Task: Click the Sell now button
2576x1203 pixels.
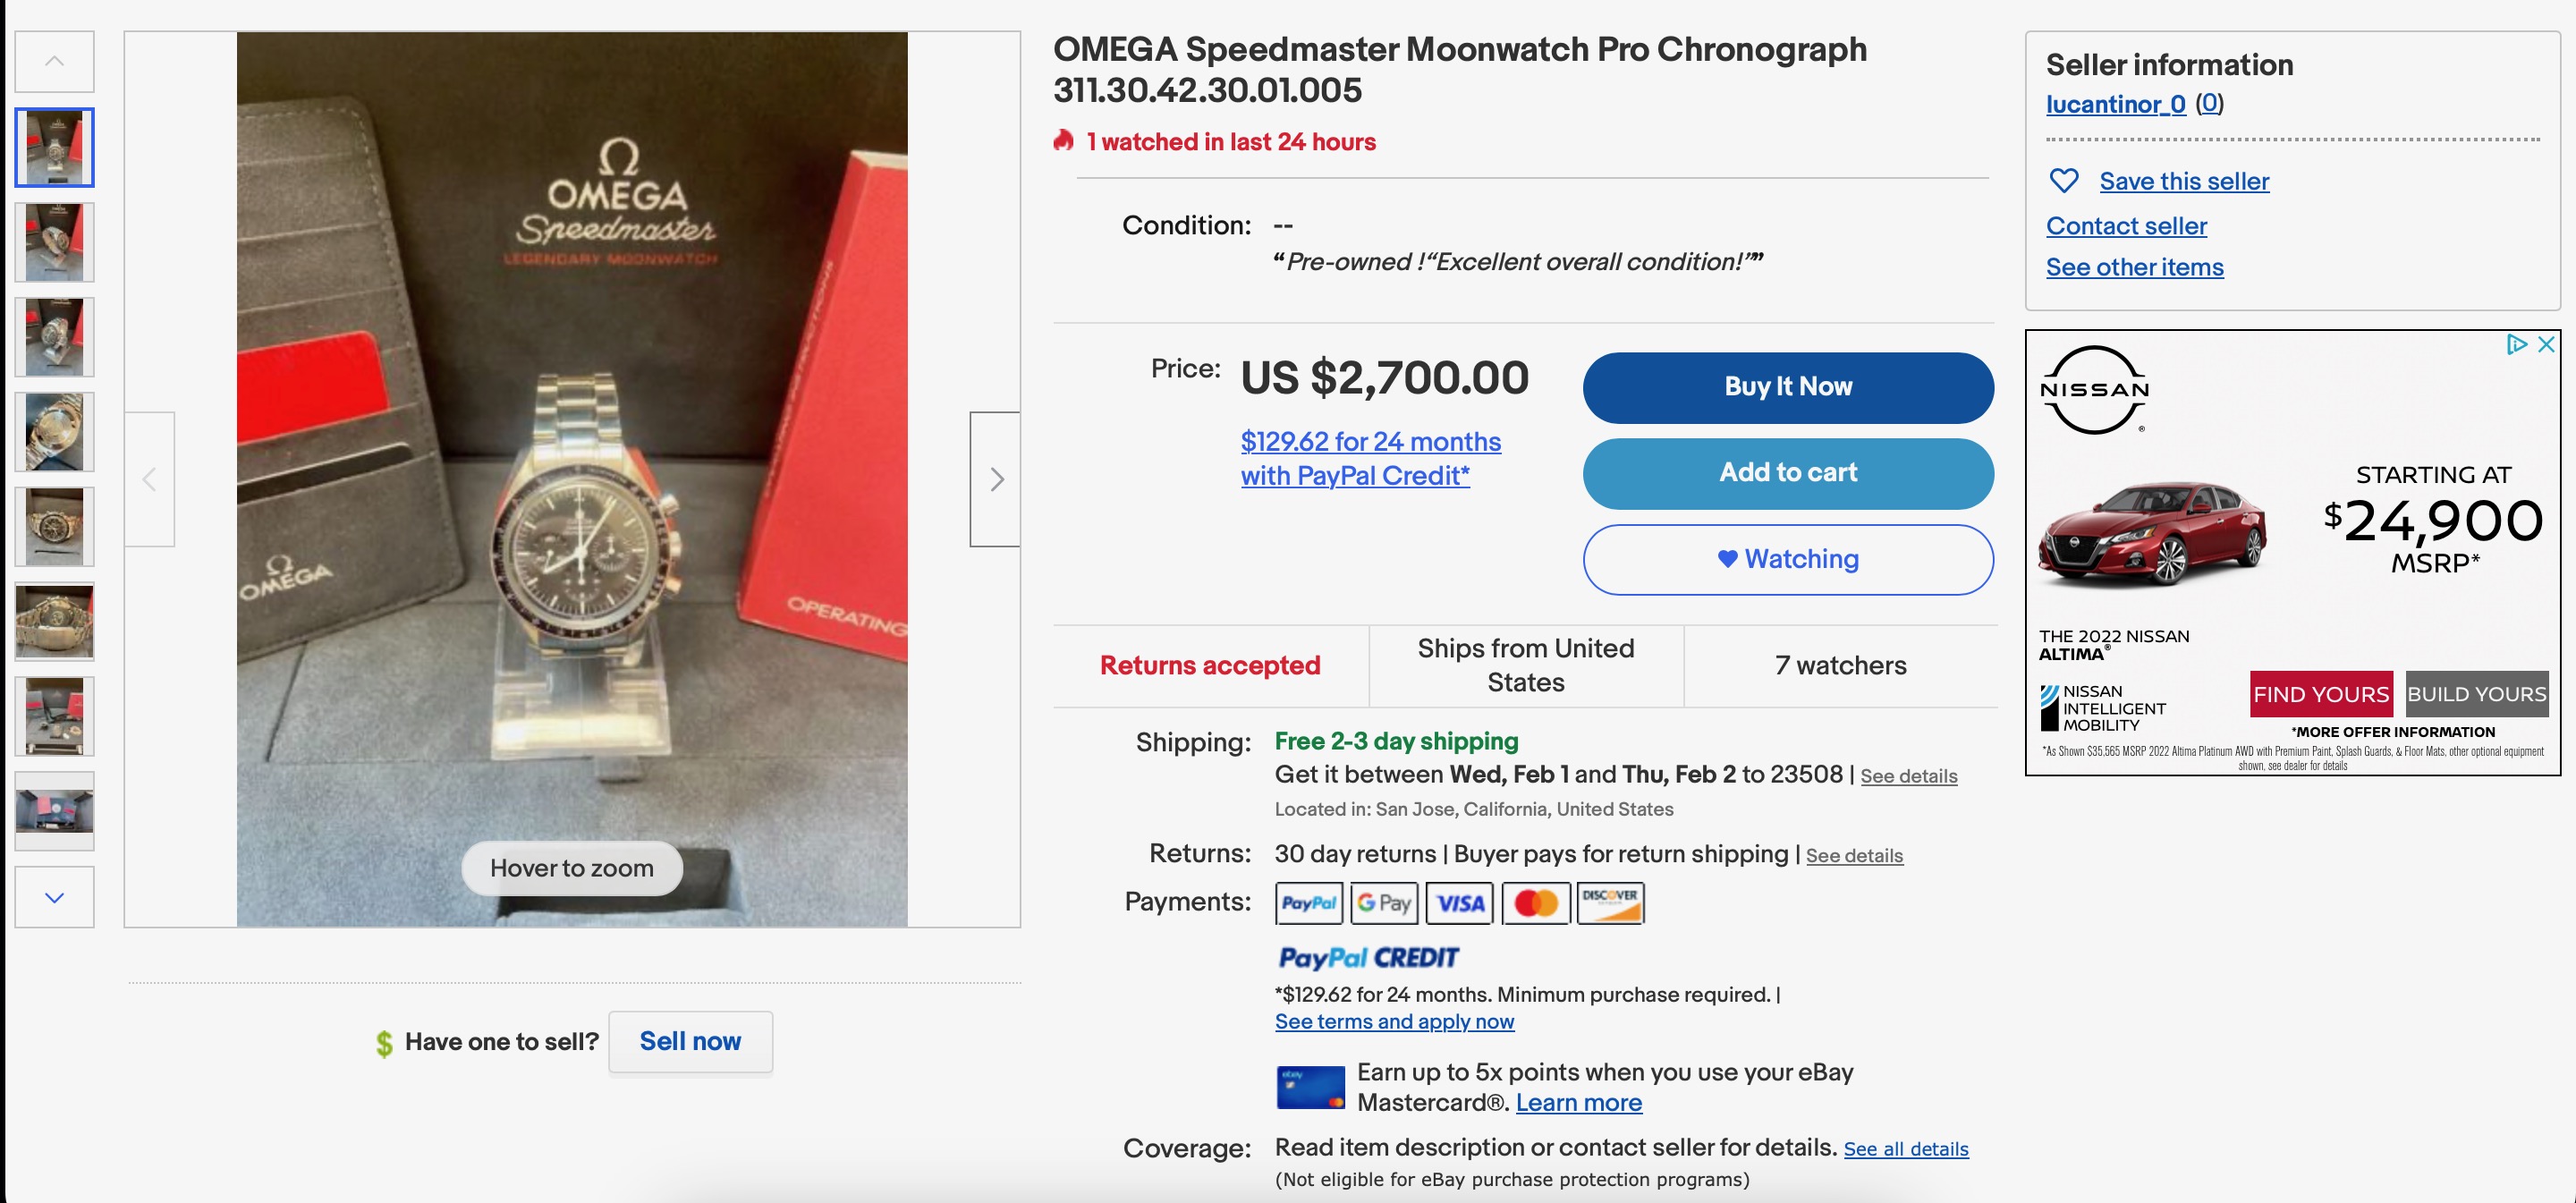Action: (x=690, y=1041)
